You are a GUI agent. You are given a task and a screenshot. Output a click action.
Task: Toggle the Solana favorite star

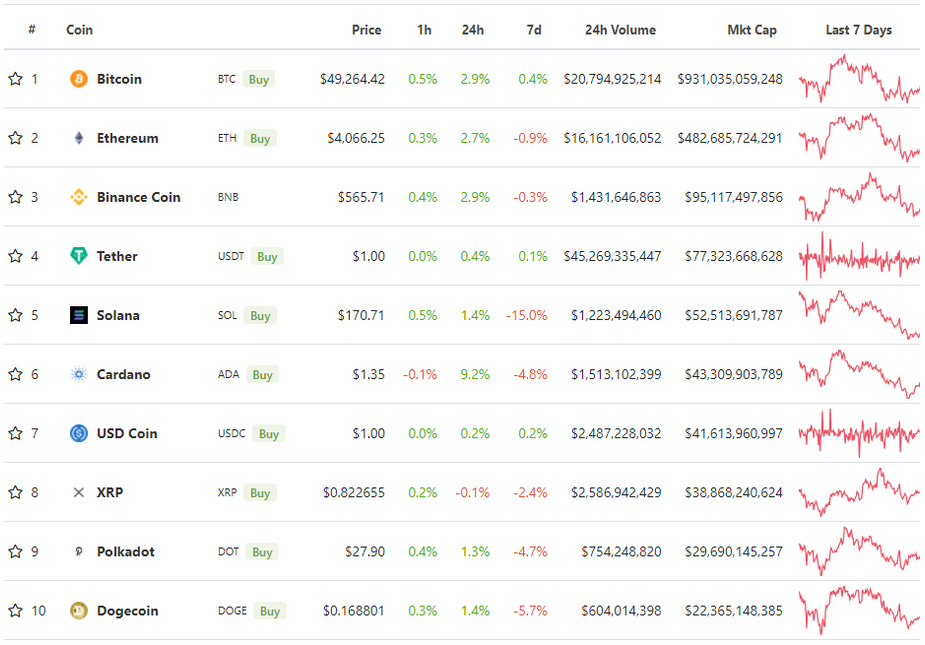pos(15,315)
